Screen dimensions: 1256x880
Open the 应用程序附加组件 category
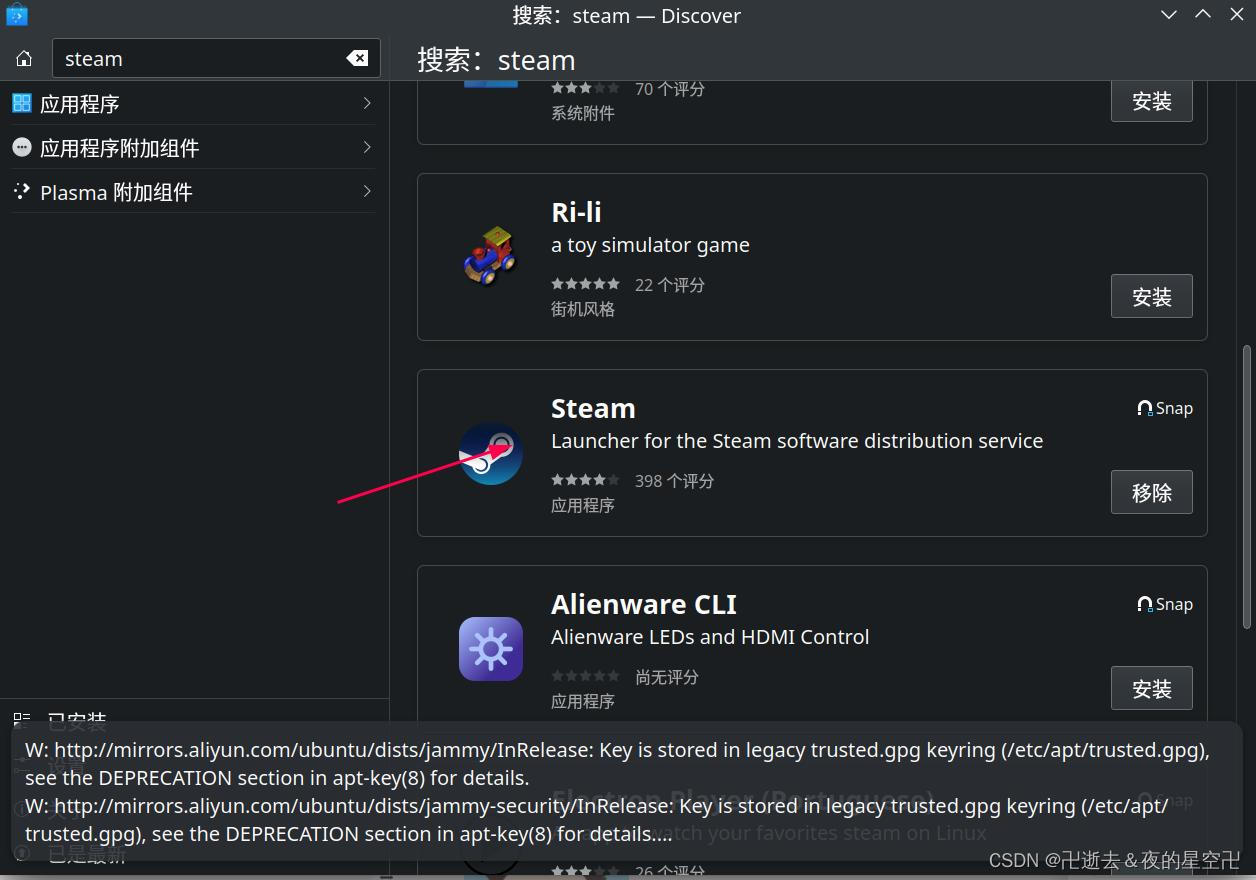coord(194,147)
